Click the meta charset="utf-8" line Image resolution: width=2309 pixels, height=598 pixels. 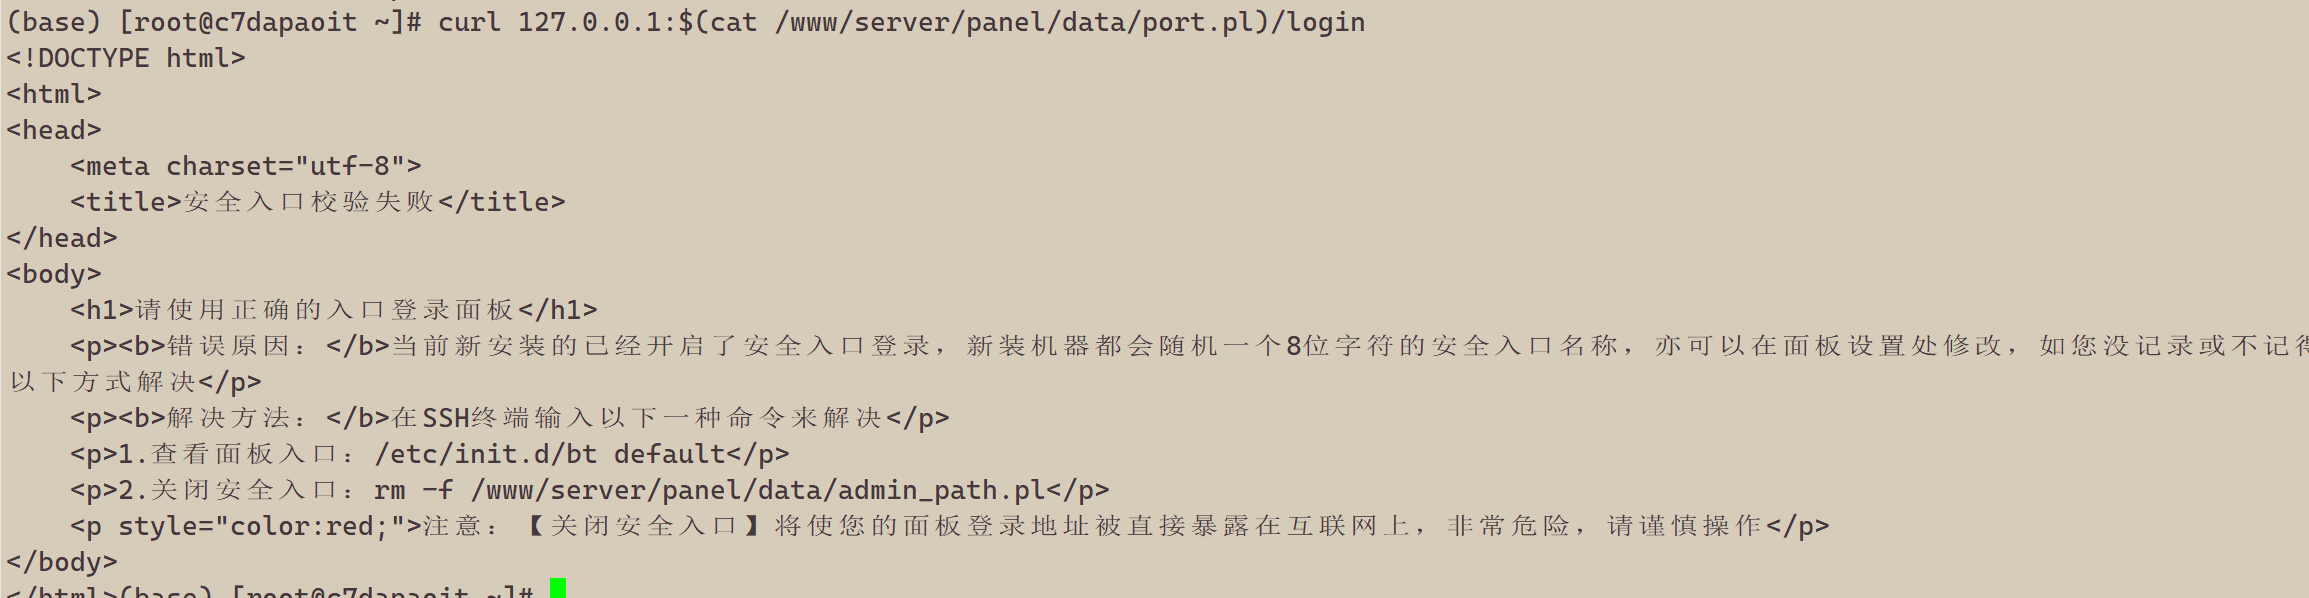pos(246,166)
